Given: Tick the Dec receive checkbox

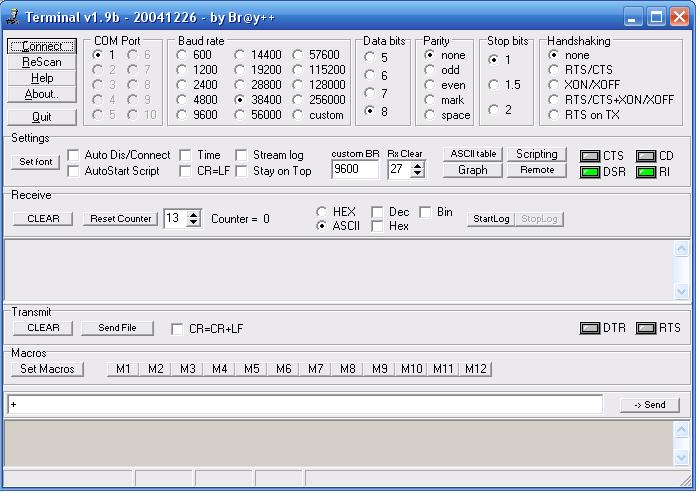Looking at the screenshot, I should click(377, 212).
